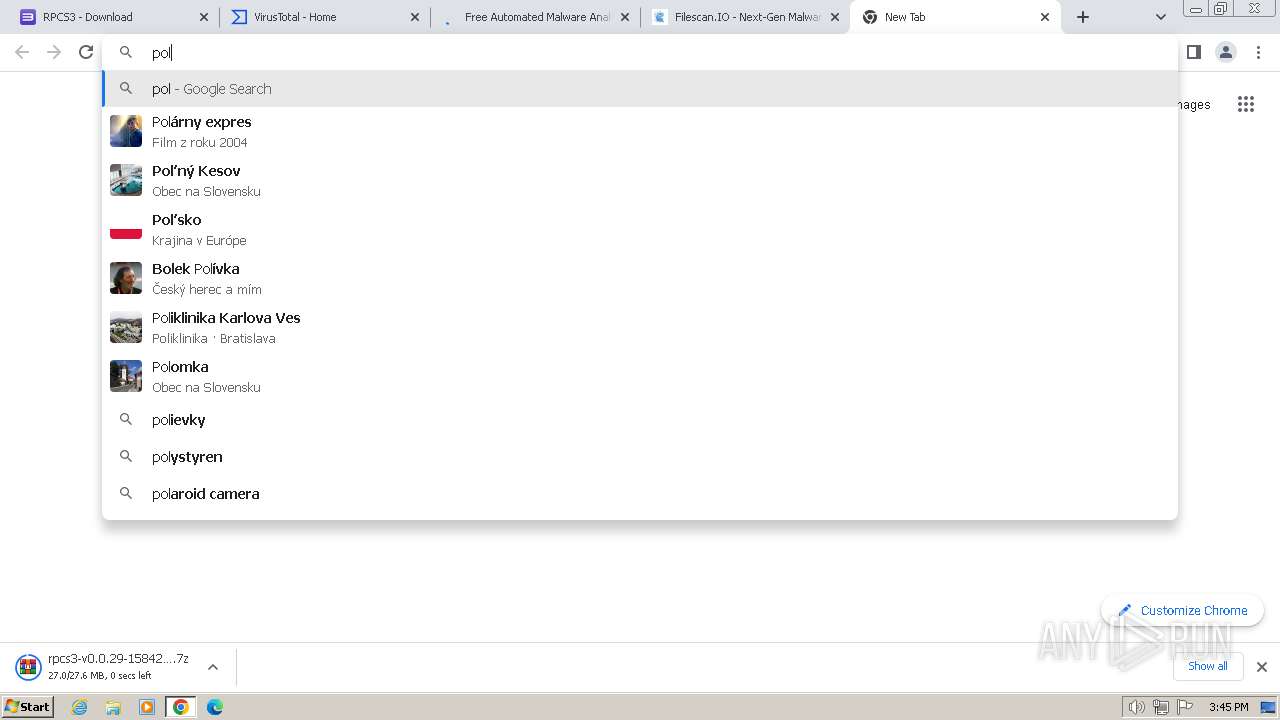Open the Google apps grid

[1246, 104]
